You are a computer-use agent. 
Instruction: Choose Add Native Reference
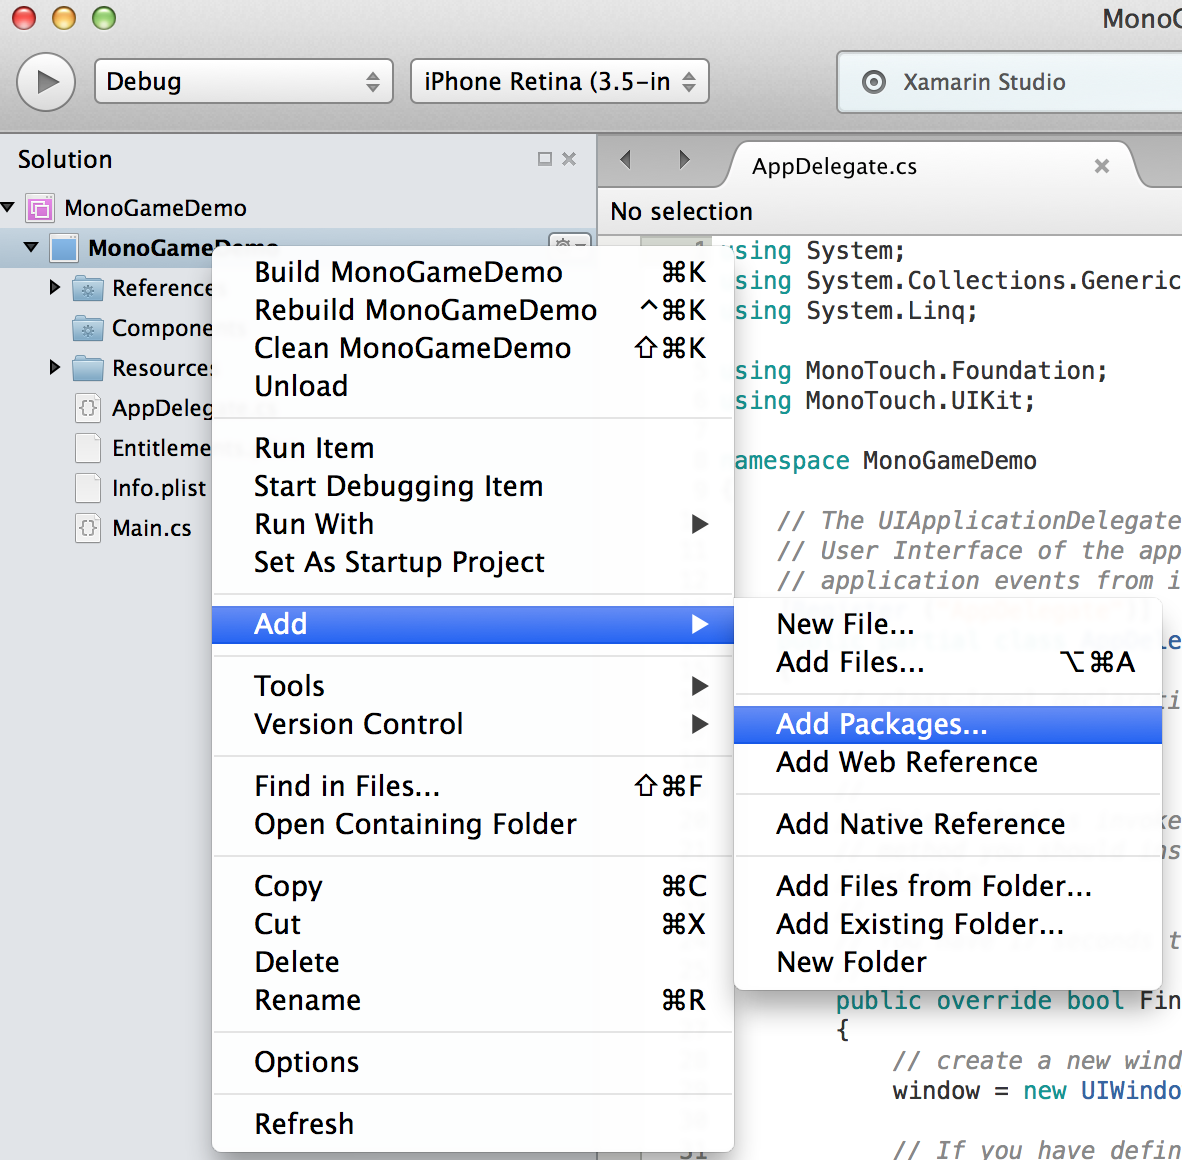(x=948, y=825)
